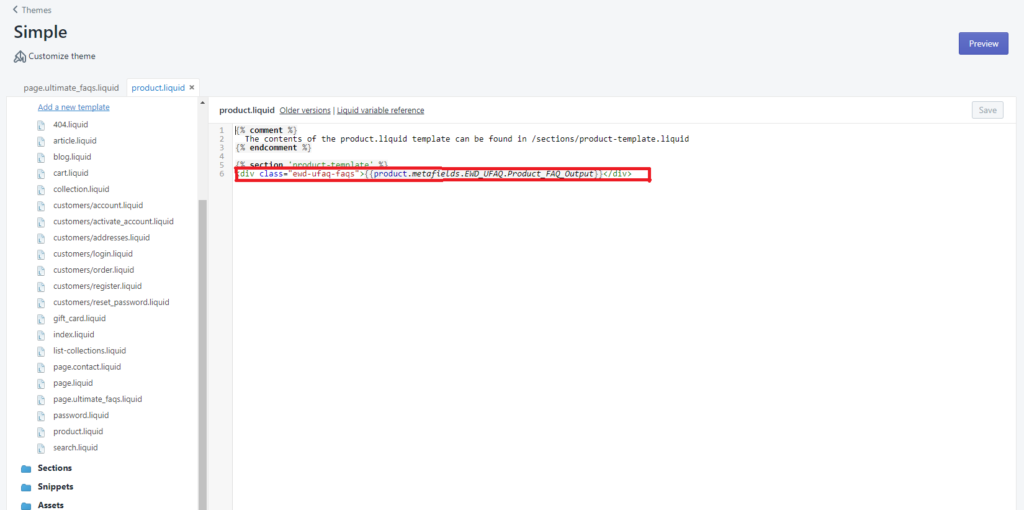Viewport: 1024px width, 510px height.
Task: Click the Preview button
Action: coord(984,44)
